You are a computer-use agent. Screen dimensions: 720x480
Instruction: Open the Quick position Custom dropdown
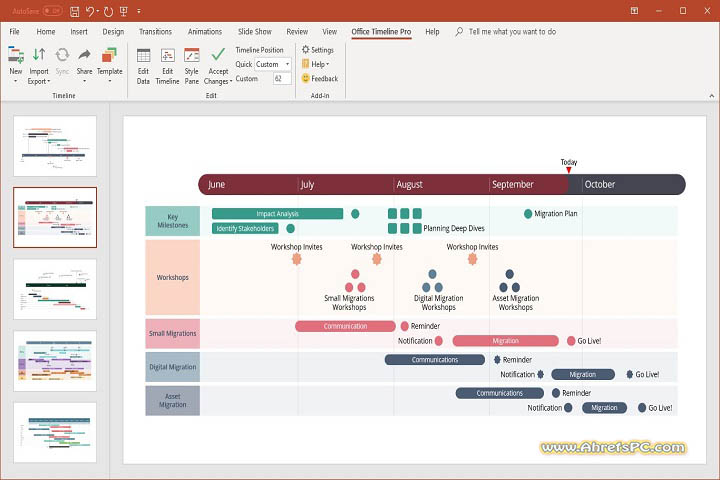[273, 64]
